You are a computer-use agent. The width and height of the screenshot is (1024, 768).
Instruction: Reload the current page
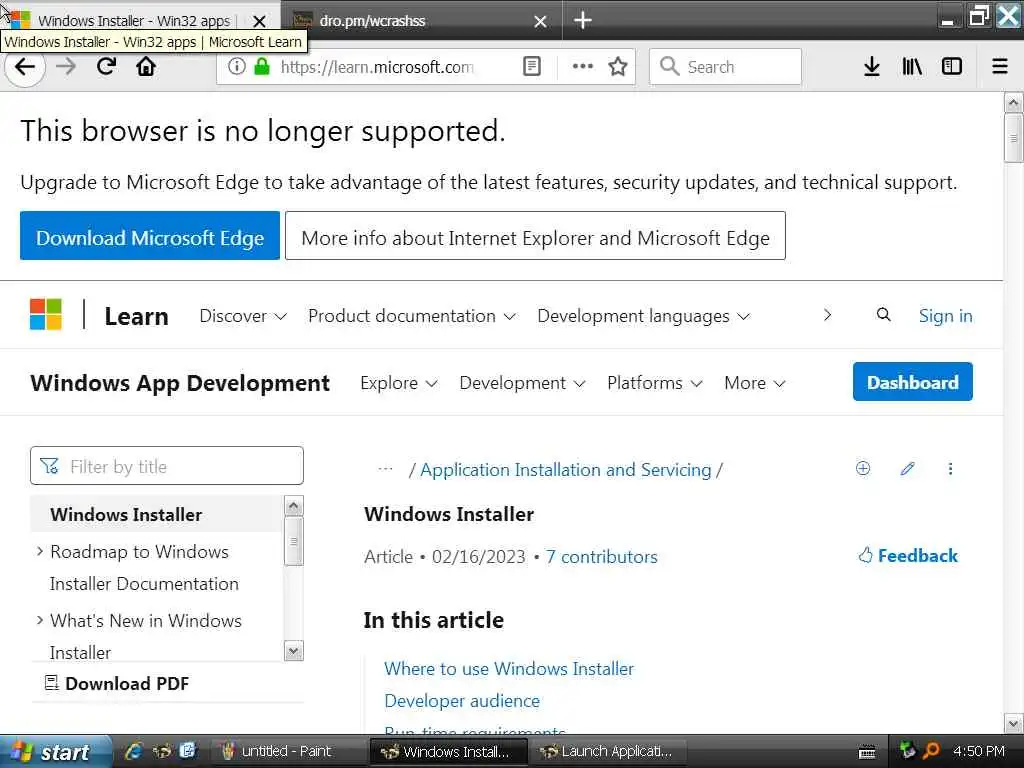tap(106, 66)
